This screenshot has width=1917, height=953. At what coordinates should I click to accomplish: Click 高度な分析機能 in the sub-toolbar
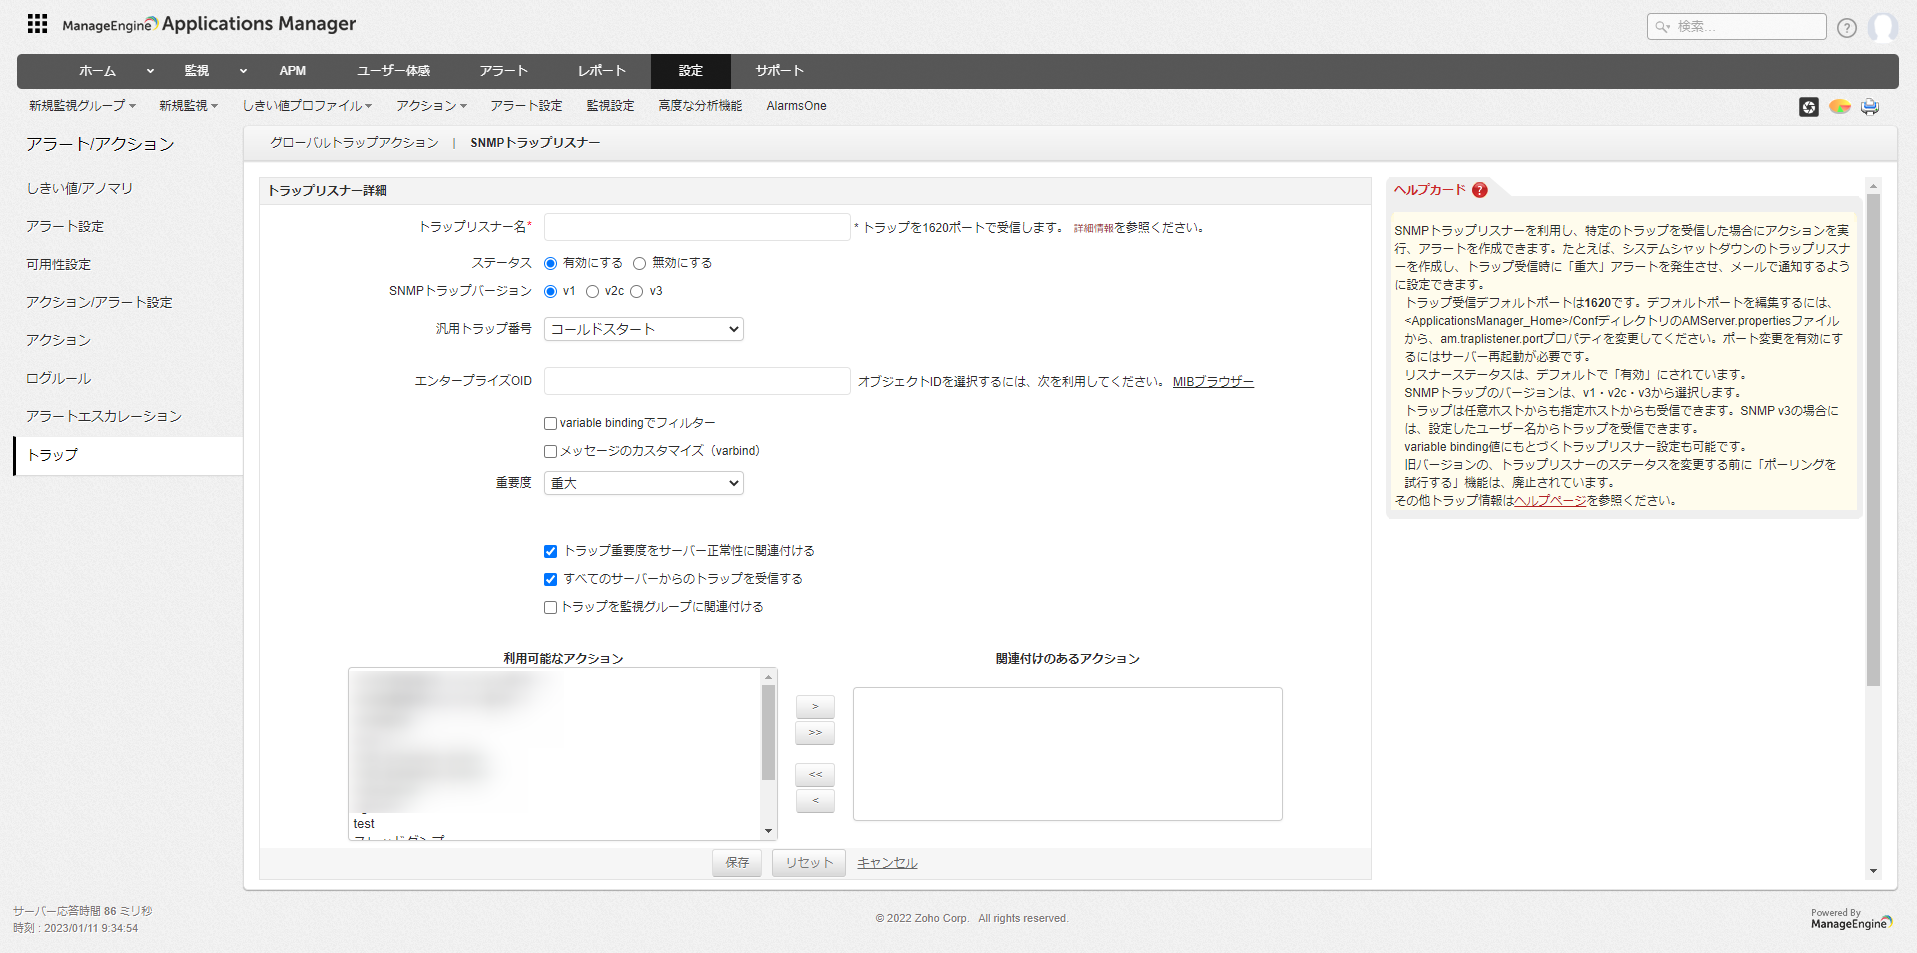tap(700, 106)
